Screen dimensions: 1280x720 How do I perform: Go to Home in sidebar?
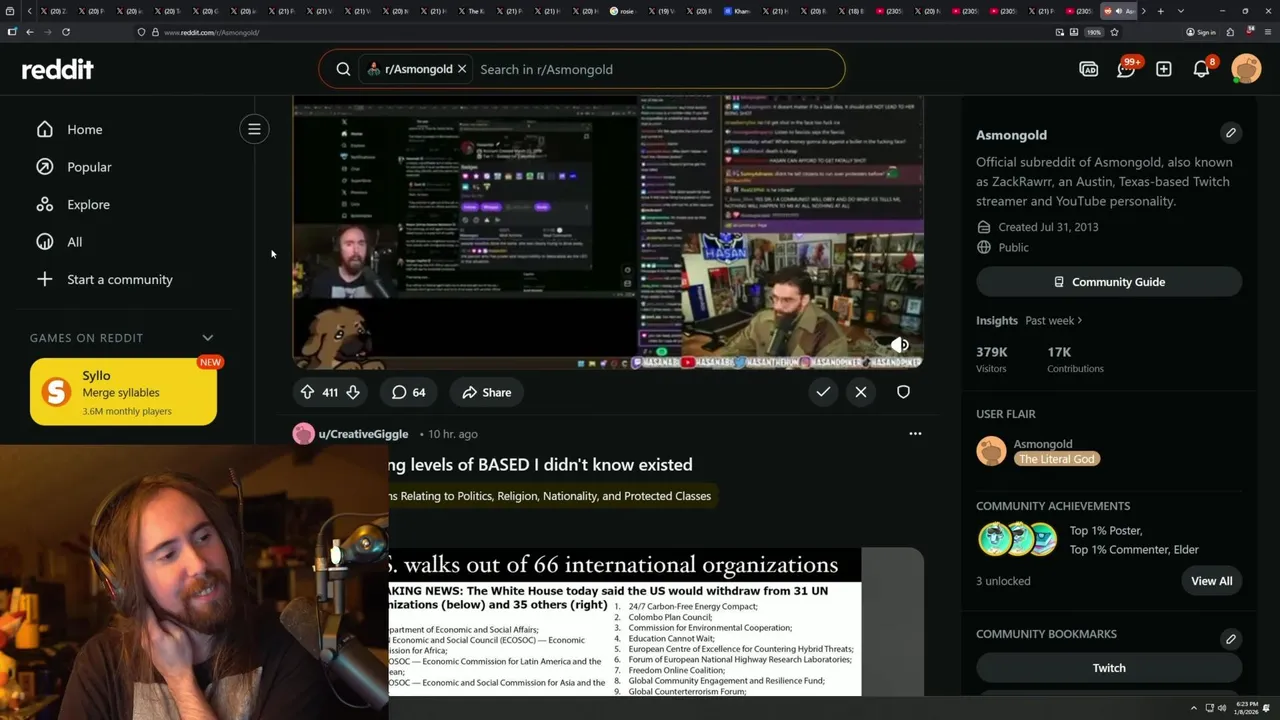(x=85, y=129)
